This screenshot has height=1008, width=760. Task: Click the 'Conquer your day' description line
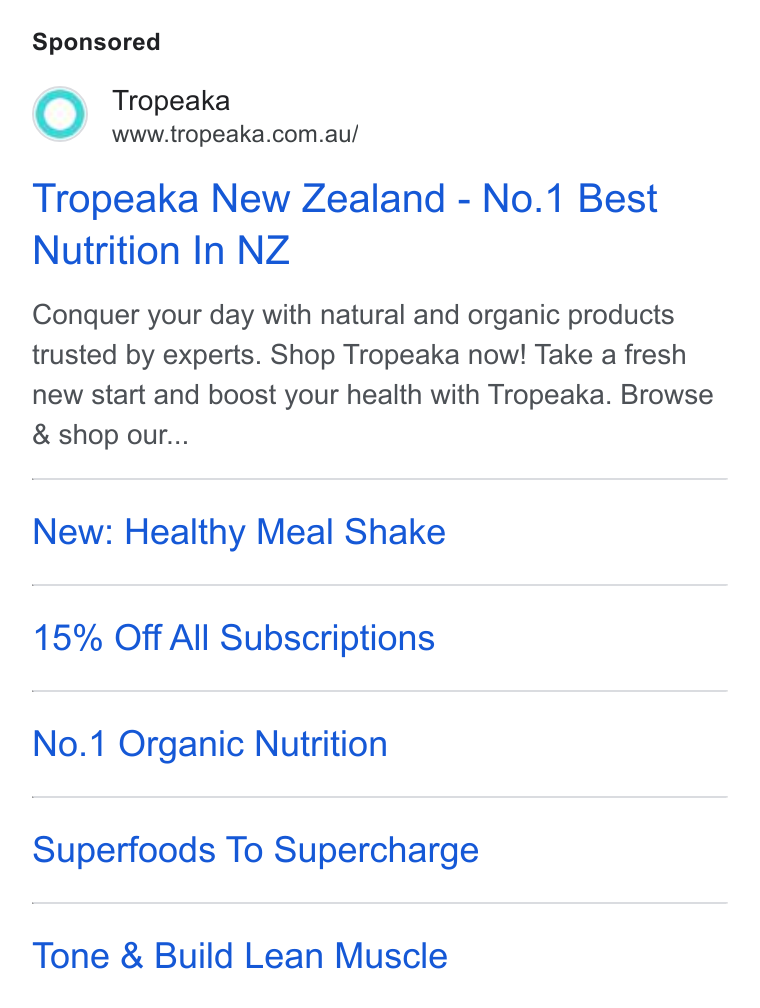353,316
